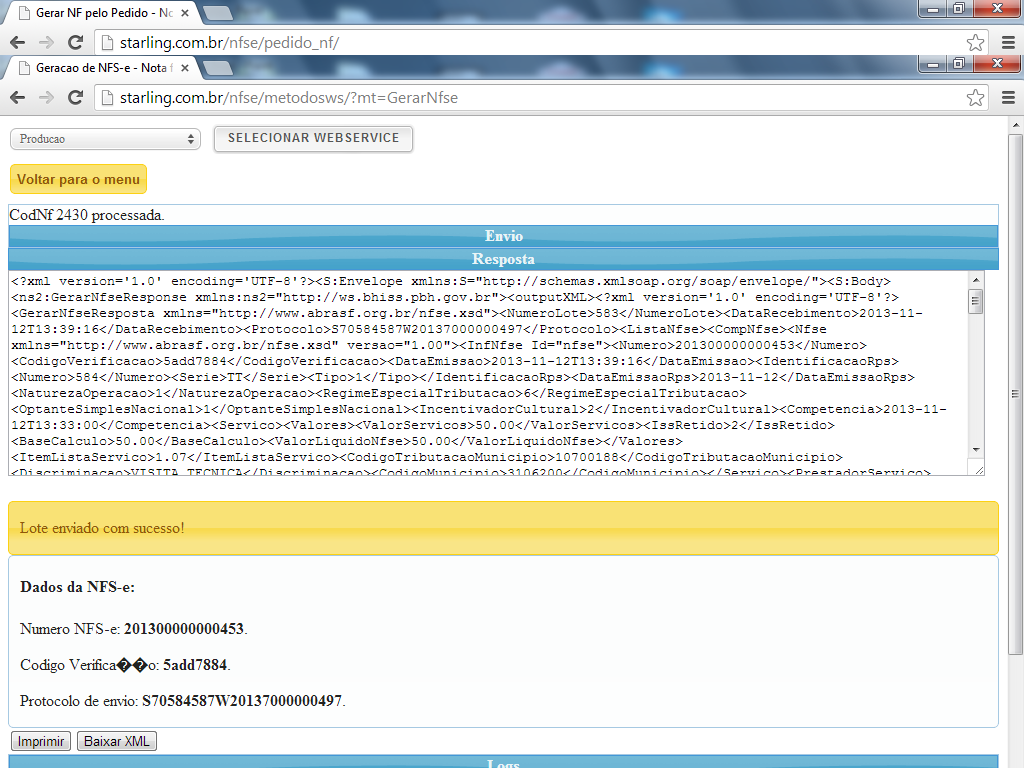Screen dimensions: 1024x768
Task: Bookmark the GerarNfse page with the star
Action: click(x=975, y=98)
